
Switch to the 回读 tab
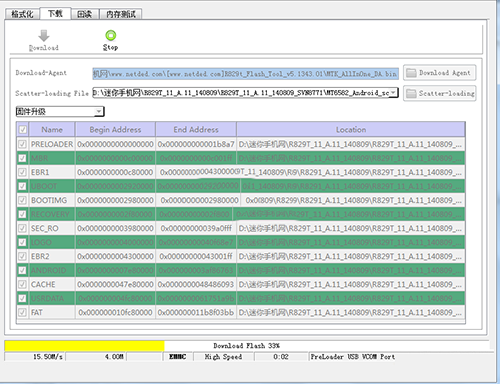(x=85, y=14)
